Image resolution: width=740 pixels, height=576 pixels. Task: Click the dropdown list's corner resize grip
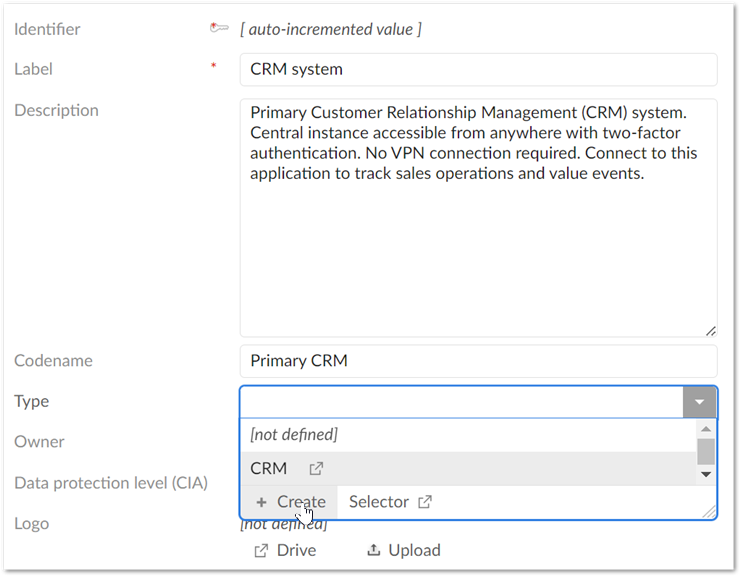point(709,511)
